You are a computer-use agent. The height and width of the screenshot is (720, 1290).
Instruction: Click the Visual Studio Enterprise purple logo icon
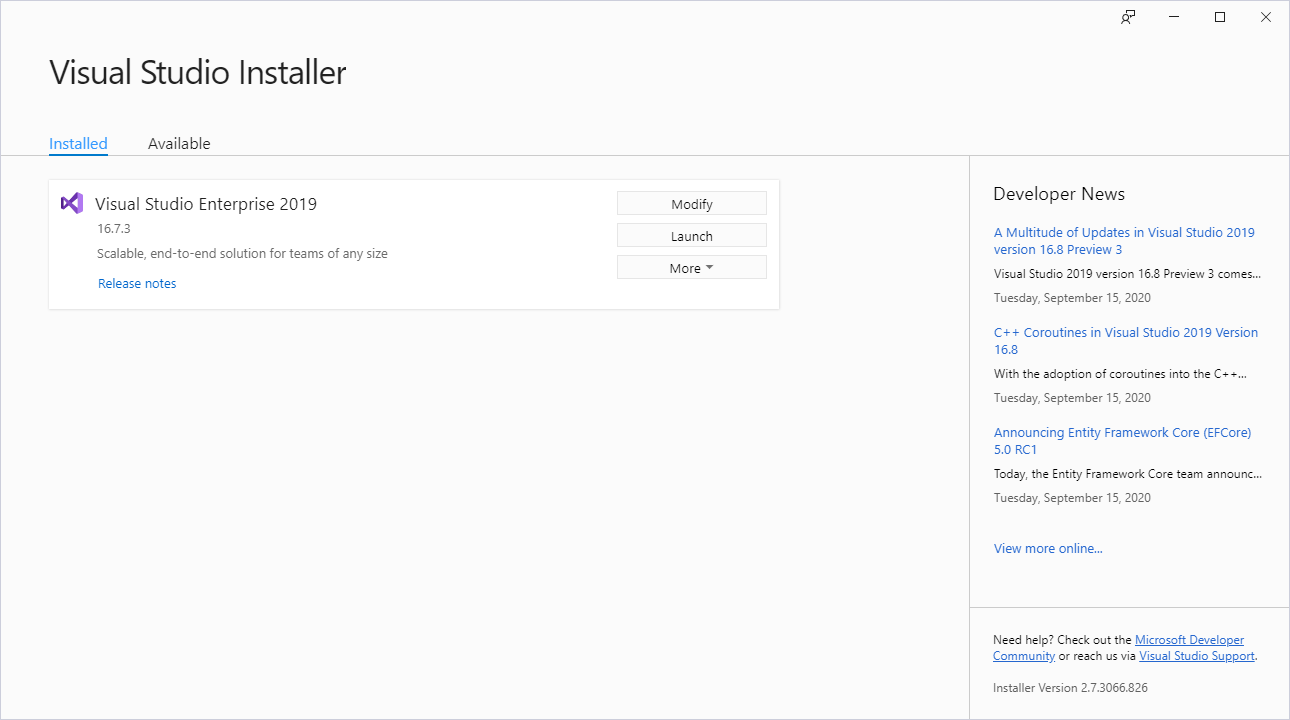pos(72,203)
